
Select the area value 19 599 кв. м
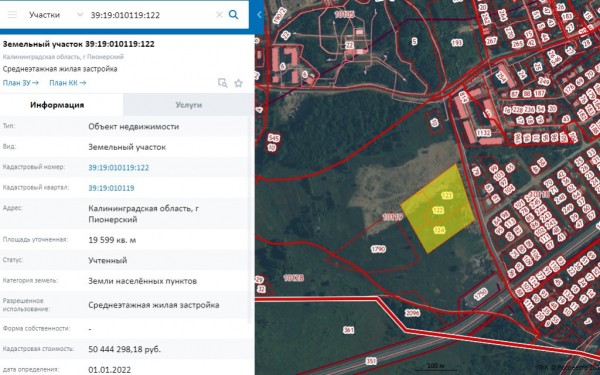pos(112,240)
